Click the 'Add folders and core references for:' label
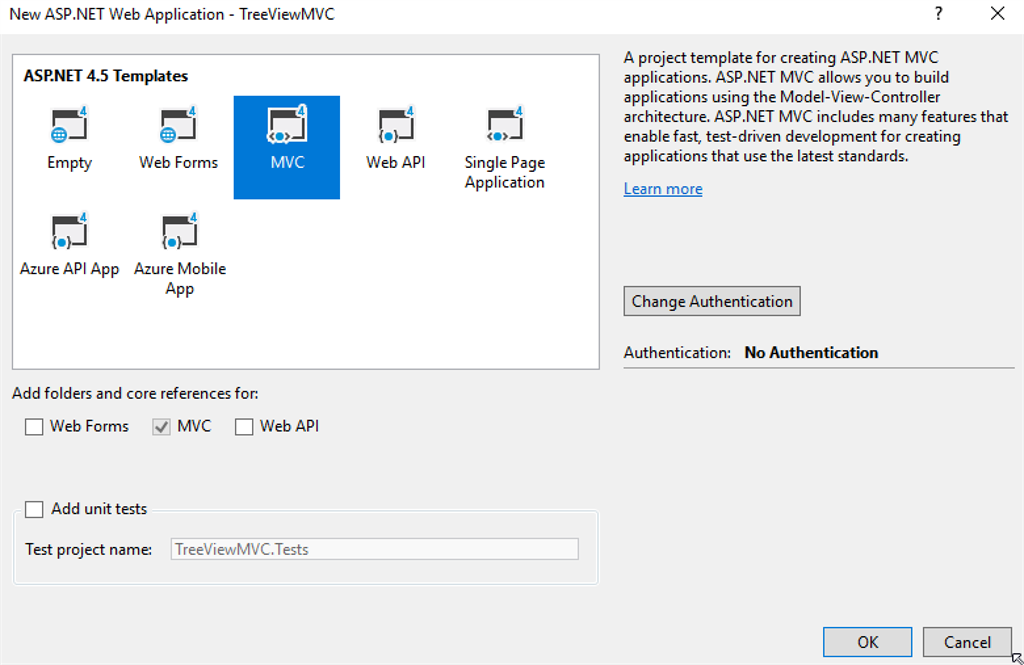1024x665 pixels. pyautogui.click(x=135, y=393)
